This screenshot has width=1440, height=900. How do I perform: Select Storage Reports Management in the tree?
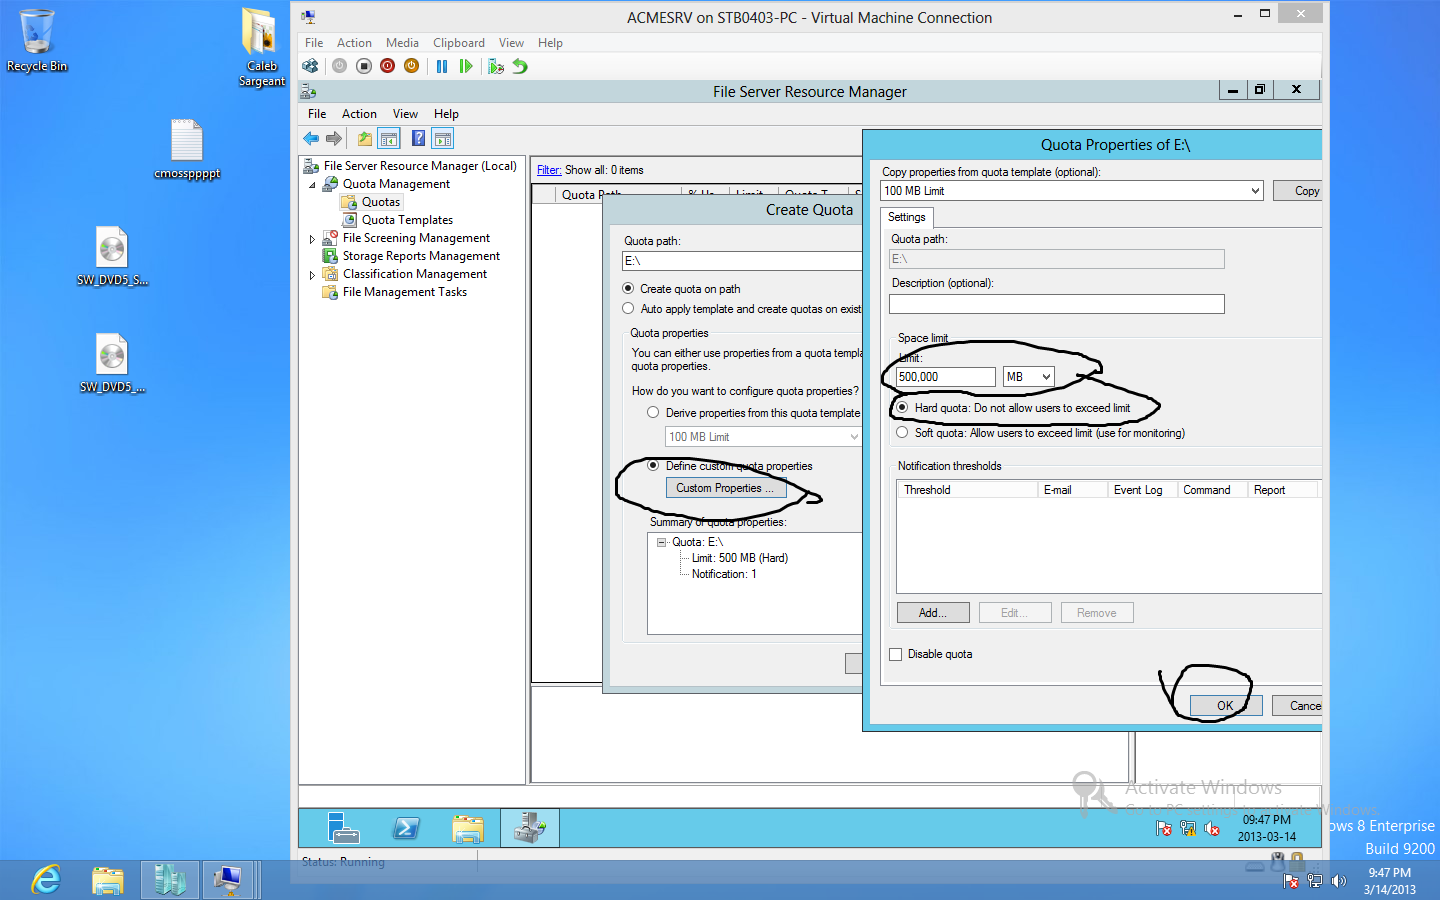coord(421,256)
